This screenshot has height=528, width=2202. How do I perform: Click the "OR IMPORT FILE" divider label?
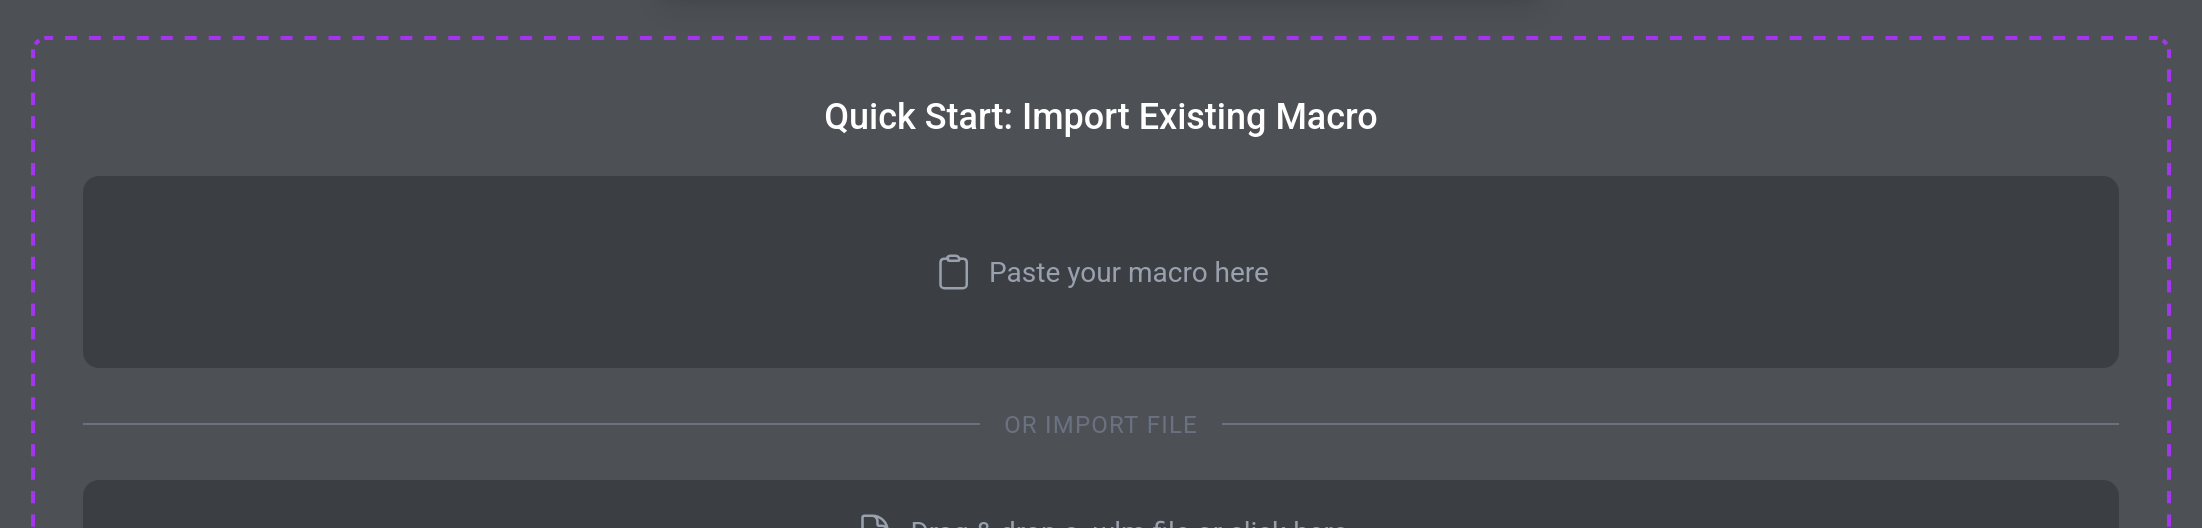[x=1100, y=425]
